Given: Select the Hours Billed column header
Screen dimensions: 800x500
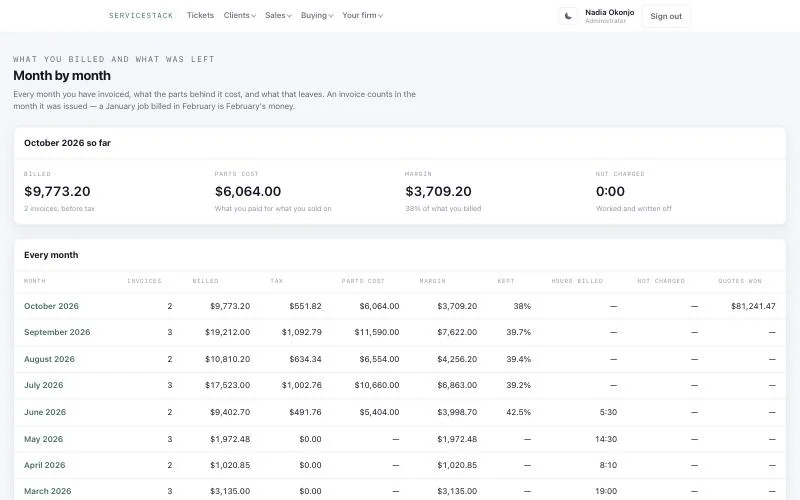Looking at the screenshot, I should [577, 281].
